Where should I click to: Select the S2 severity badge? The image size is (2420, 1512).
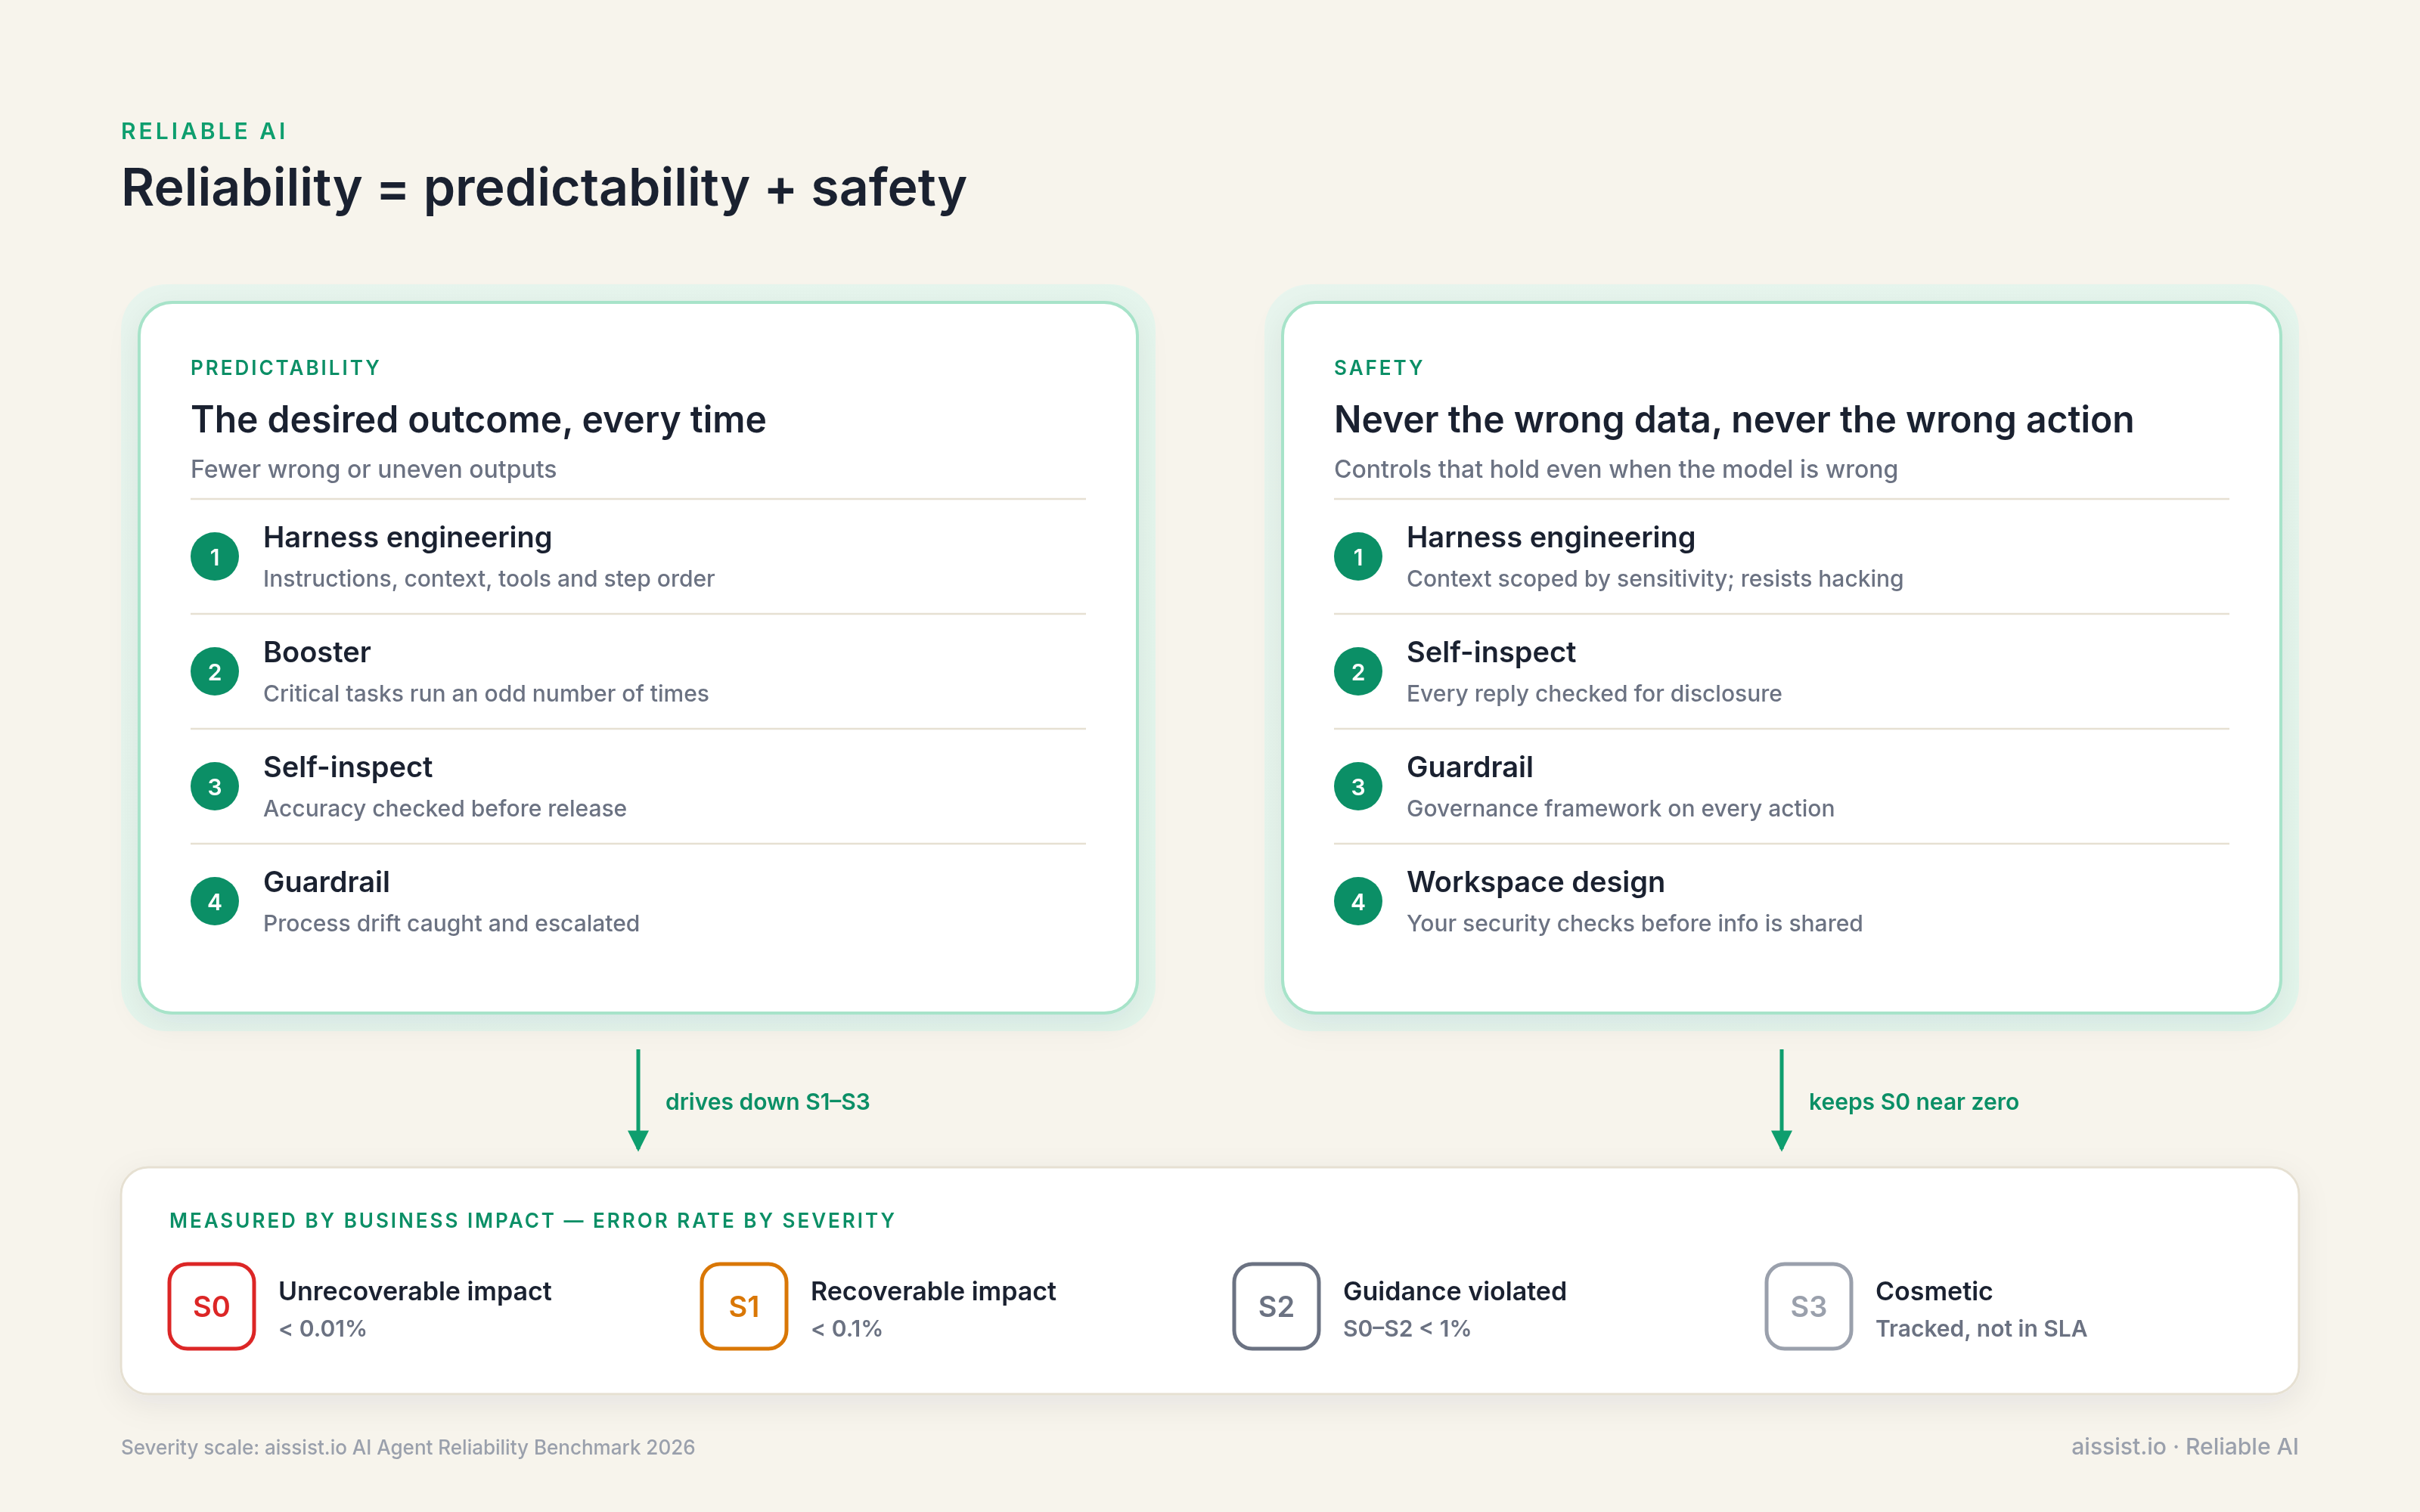point(1276,1306)
